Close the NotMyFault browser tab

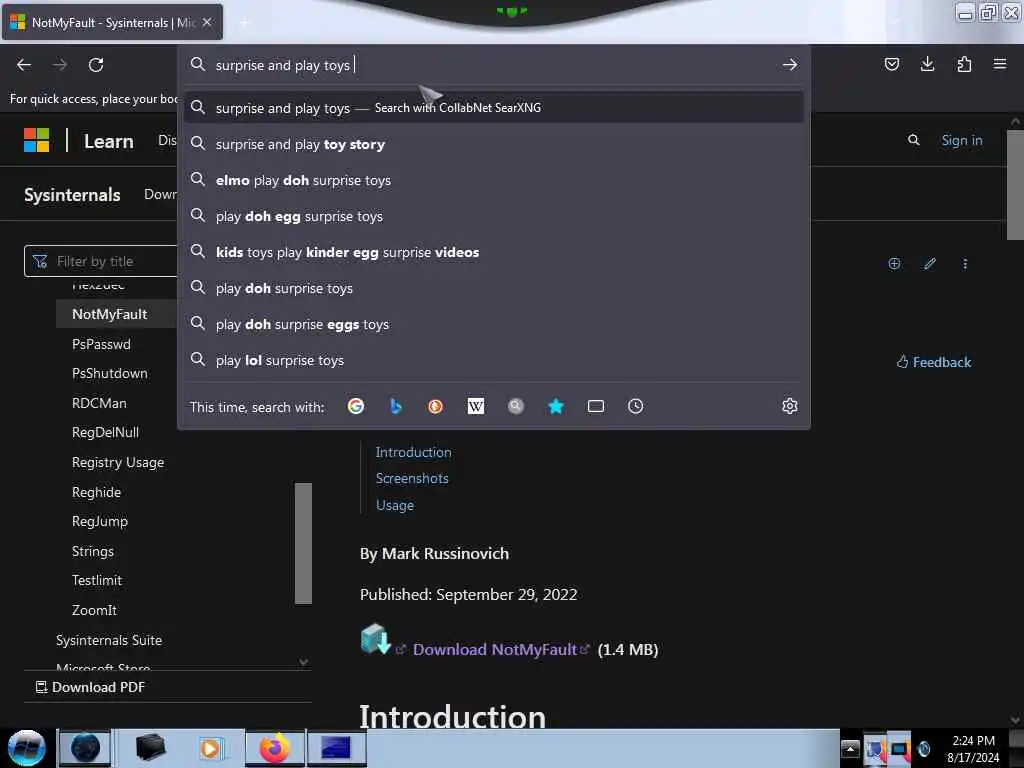coord(207,22)
